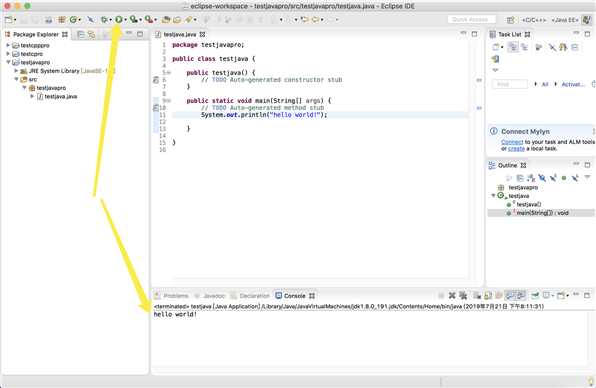Open the Debug launch dropdown arrow
This screenshot has width=596, height=388.
[x=110, y=20]
